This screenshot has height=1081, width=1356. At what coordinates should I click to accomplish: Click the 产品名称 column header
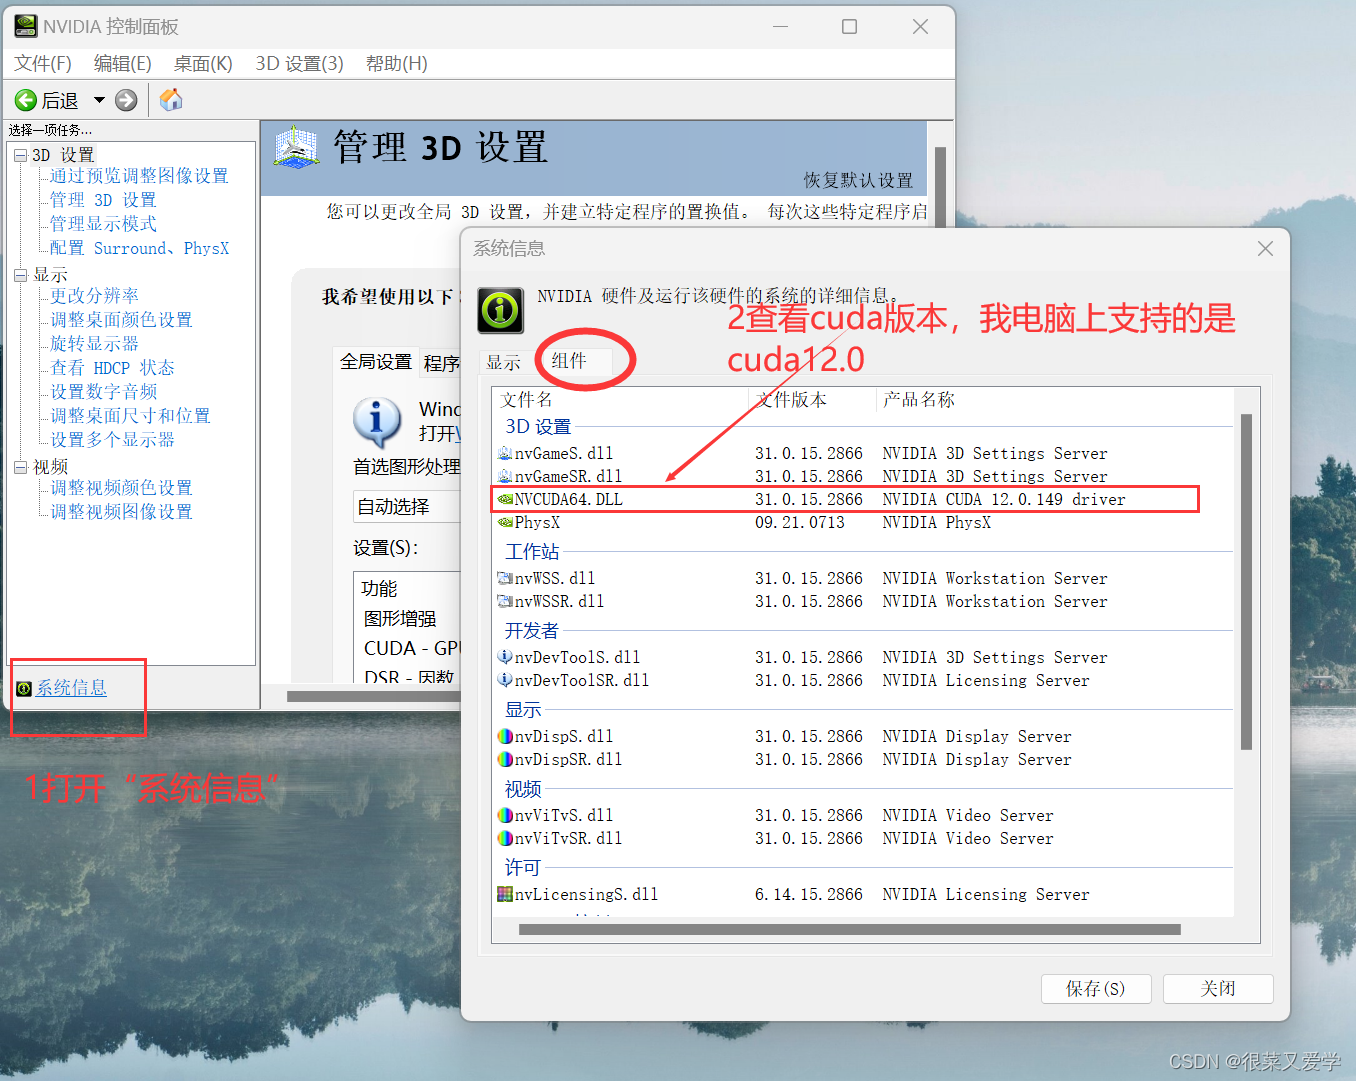click(x=918, y=400)
